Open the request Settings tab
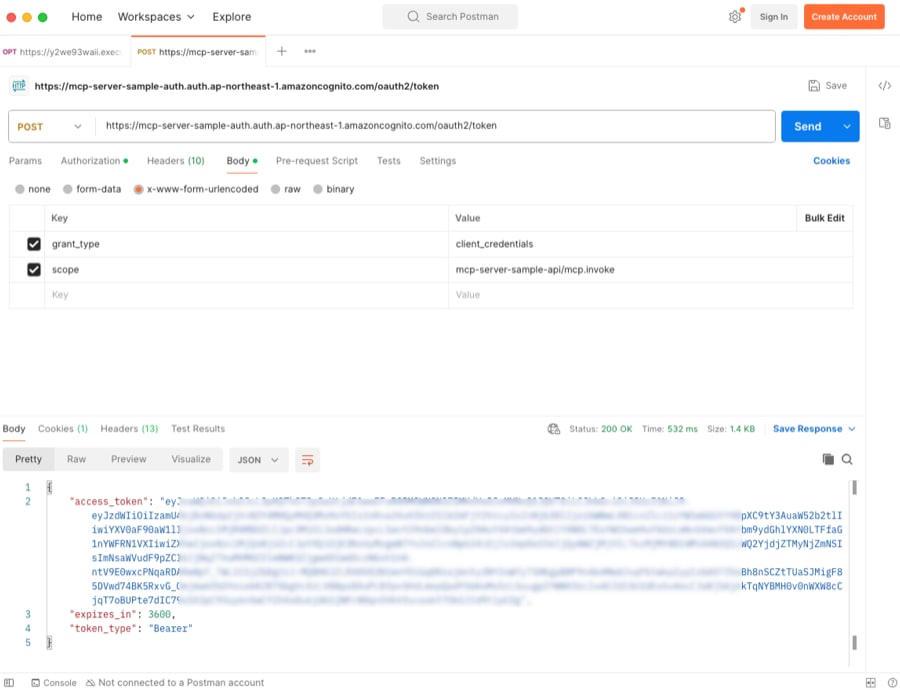Image resolution: width=900 pixels, height=690 pixels. click(437, 161)
